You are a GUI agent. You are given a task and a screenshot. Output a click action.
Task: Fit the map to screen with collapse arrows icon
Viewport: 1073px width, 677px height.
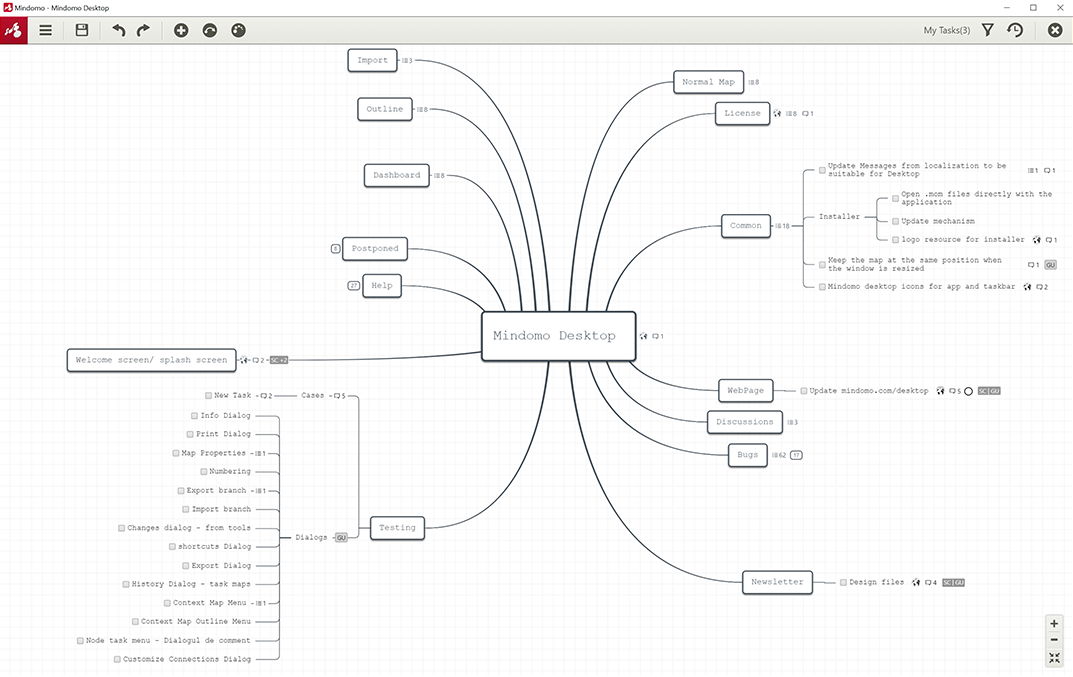point(1054,658)
